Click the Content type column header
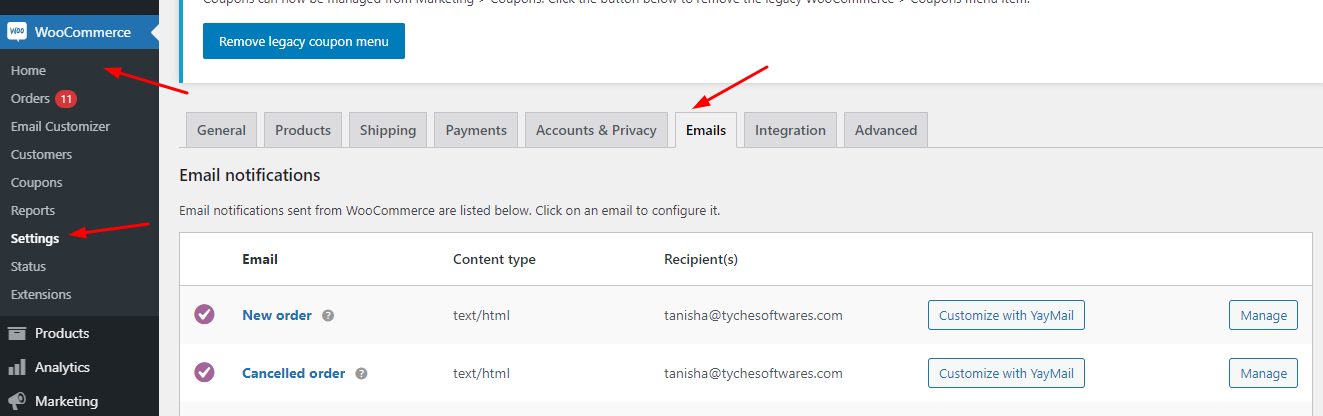This screenshot has height=416, width=1323. tap(494, 259)
